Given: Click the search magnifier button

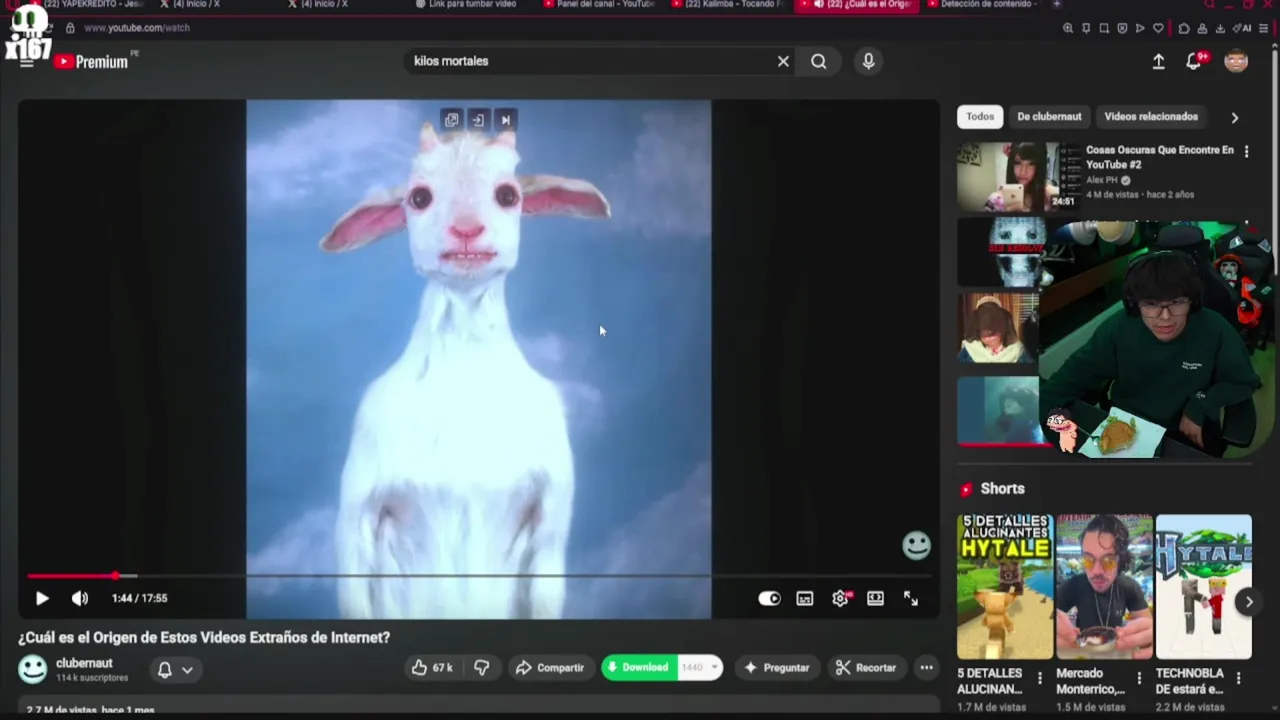Looking at the screenshot, I should [819, 61].
